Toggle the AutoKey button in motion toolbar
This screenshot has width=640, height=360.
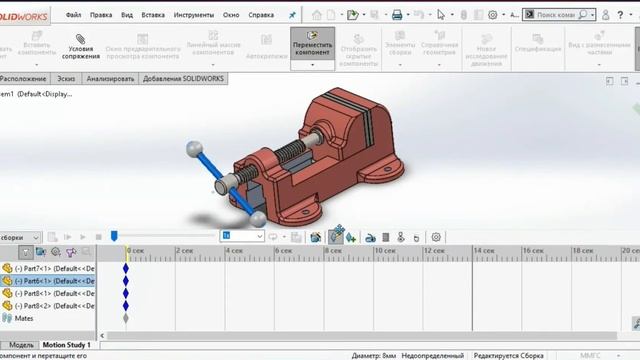(x=336, y=236)
